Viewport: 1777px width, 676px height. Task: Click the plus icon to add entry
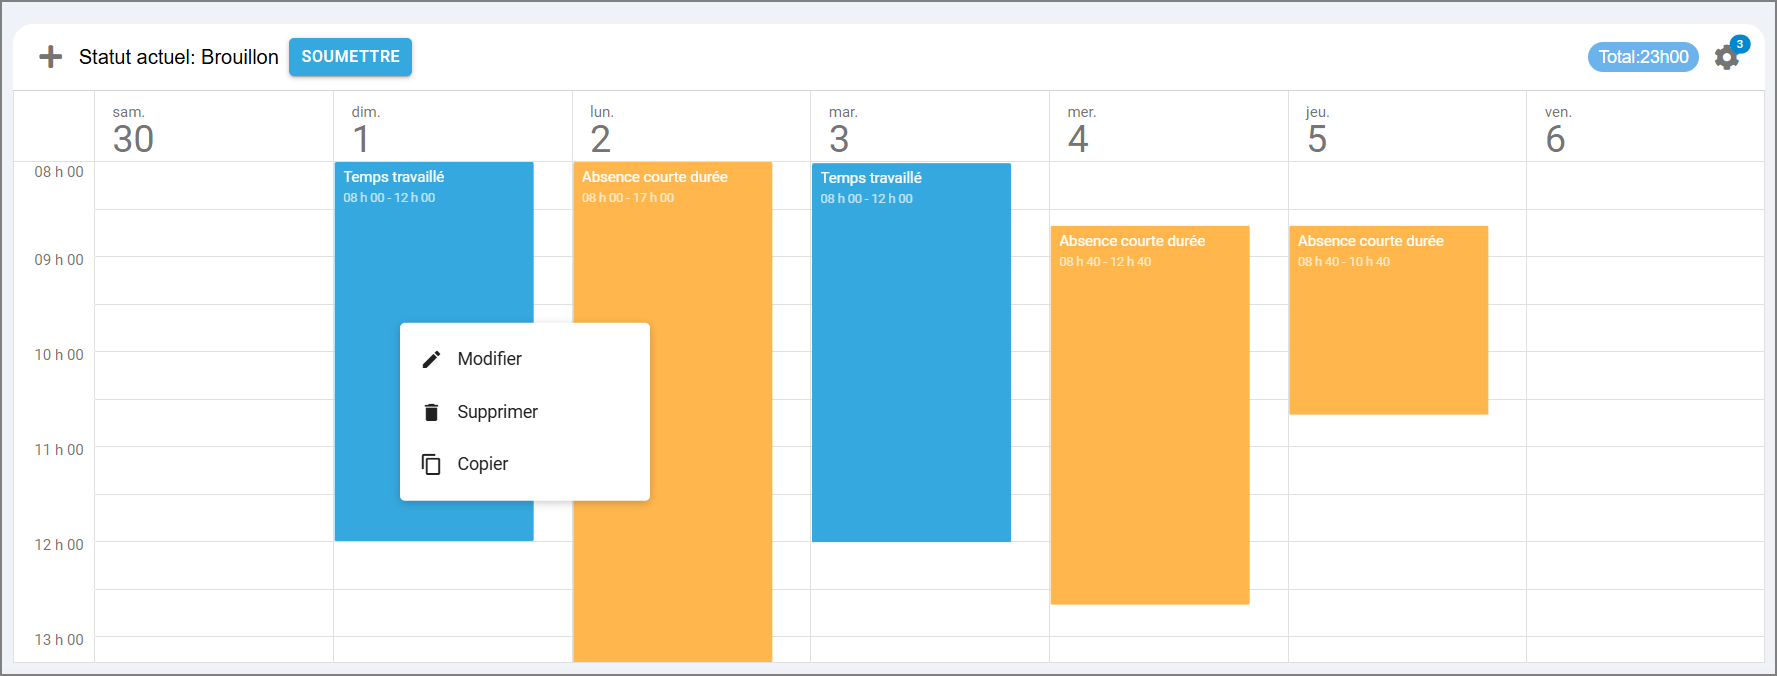(50, 57)
